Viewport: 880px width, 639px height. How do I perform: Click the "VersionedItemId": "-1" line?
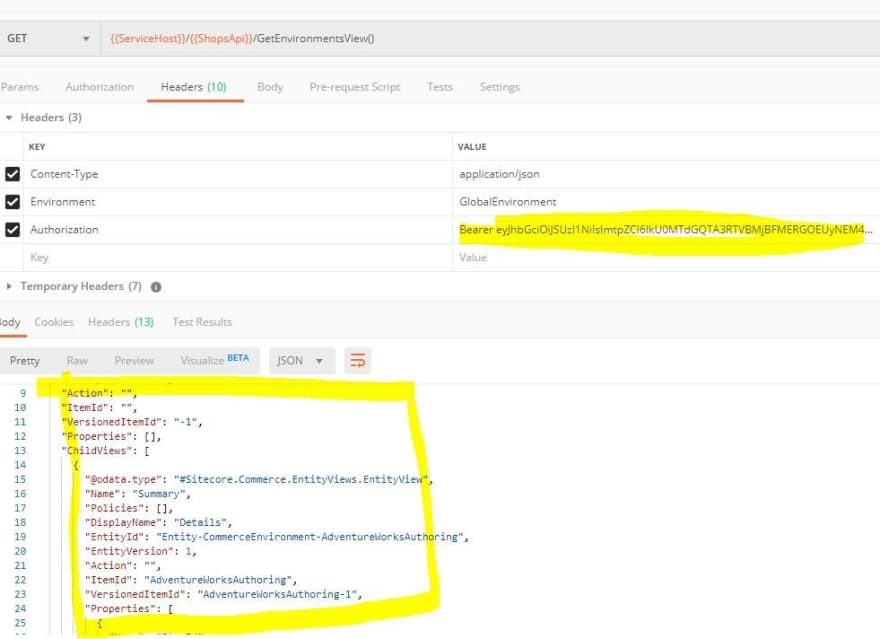tap(132, 422)
